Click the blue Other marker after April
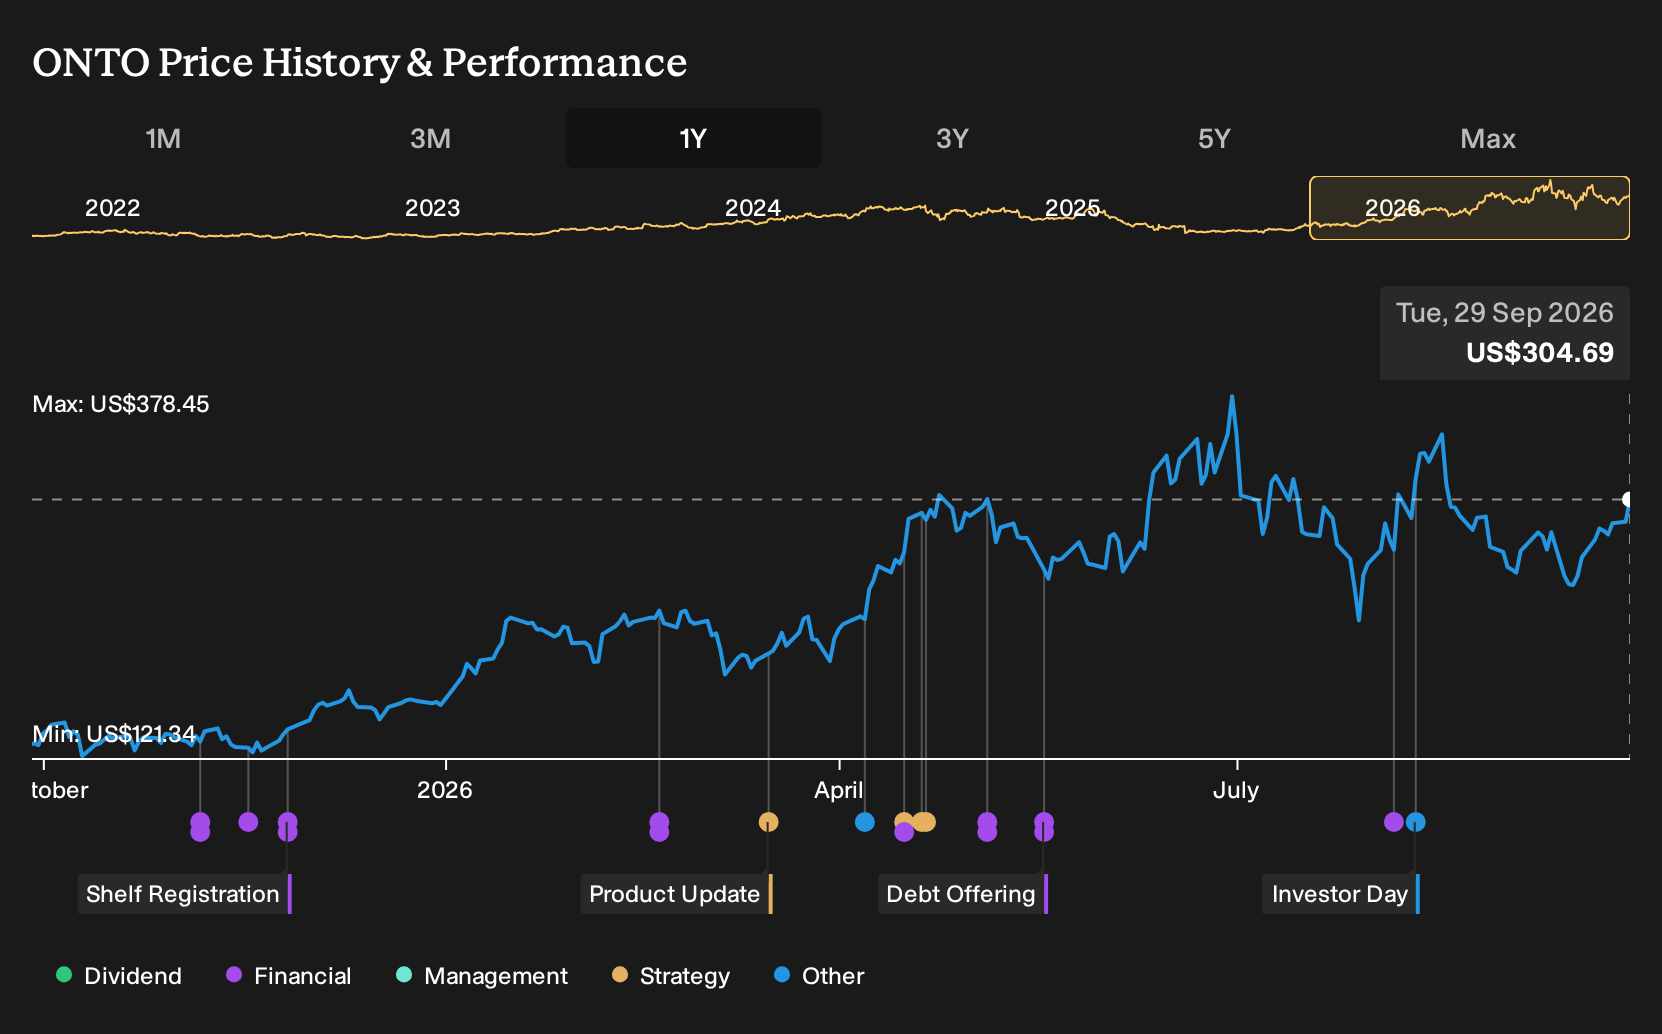Viewport: 1662px width, 1034px height. coord(865,822)
